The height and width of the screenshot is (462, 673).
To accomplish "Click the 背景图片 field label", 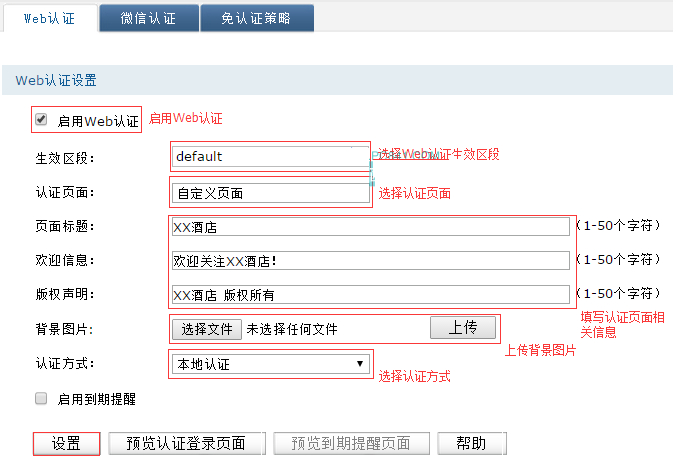I will (64, 329).
